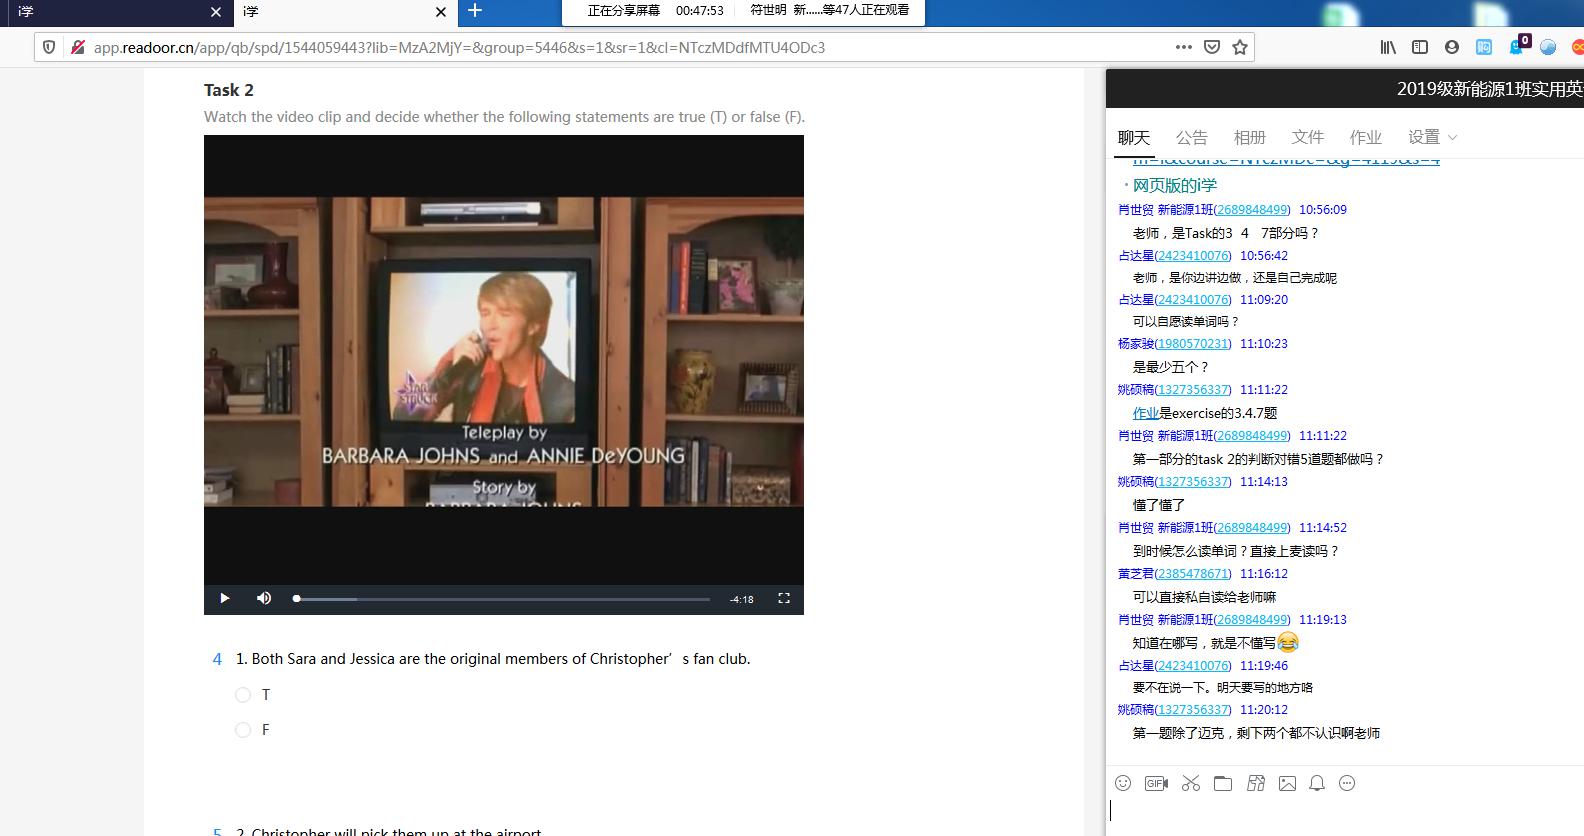Click the blue 购 shopping extension icon
Screen dimensions: 1584x836
pyautogui.click(x=1484, y=47)
